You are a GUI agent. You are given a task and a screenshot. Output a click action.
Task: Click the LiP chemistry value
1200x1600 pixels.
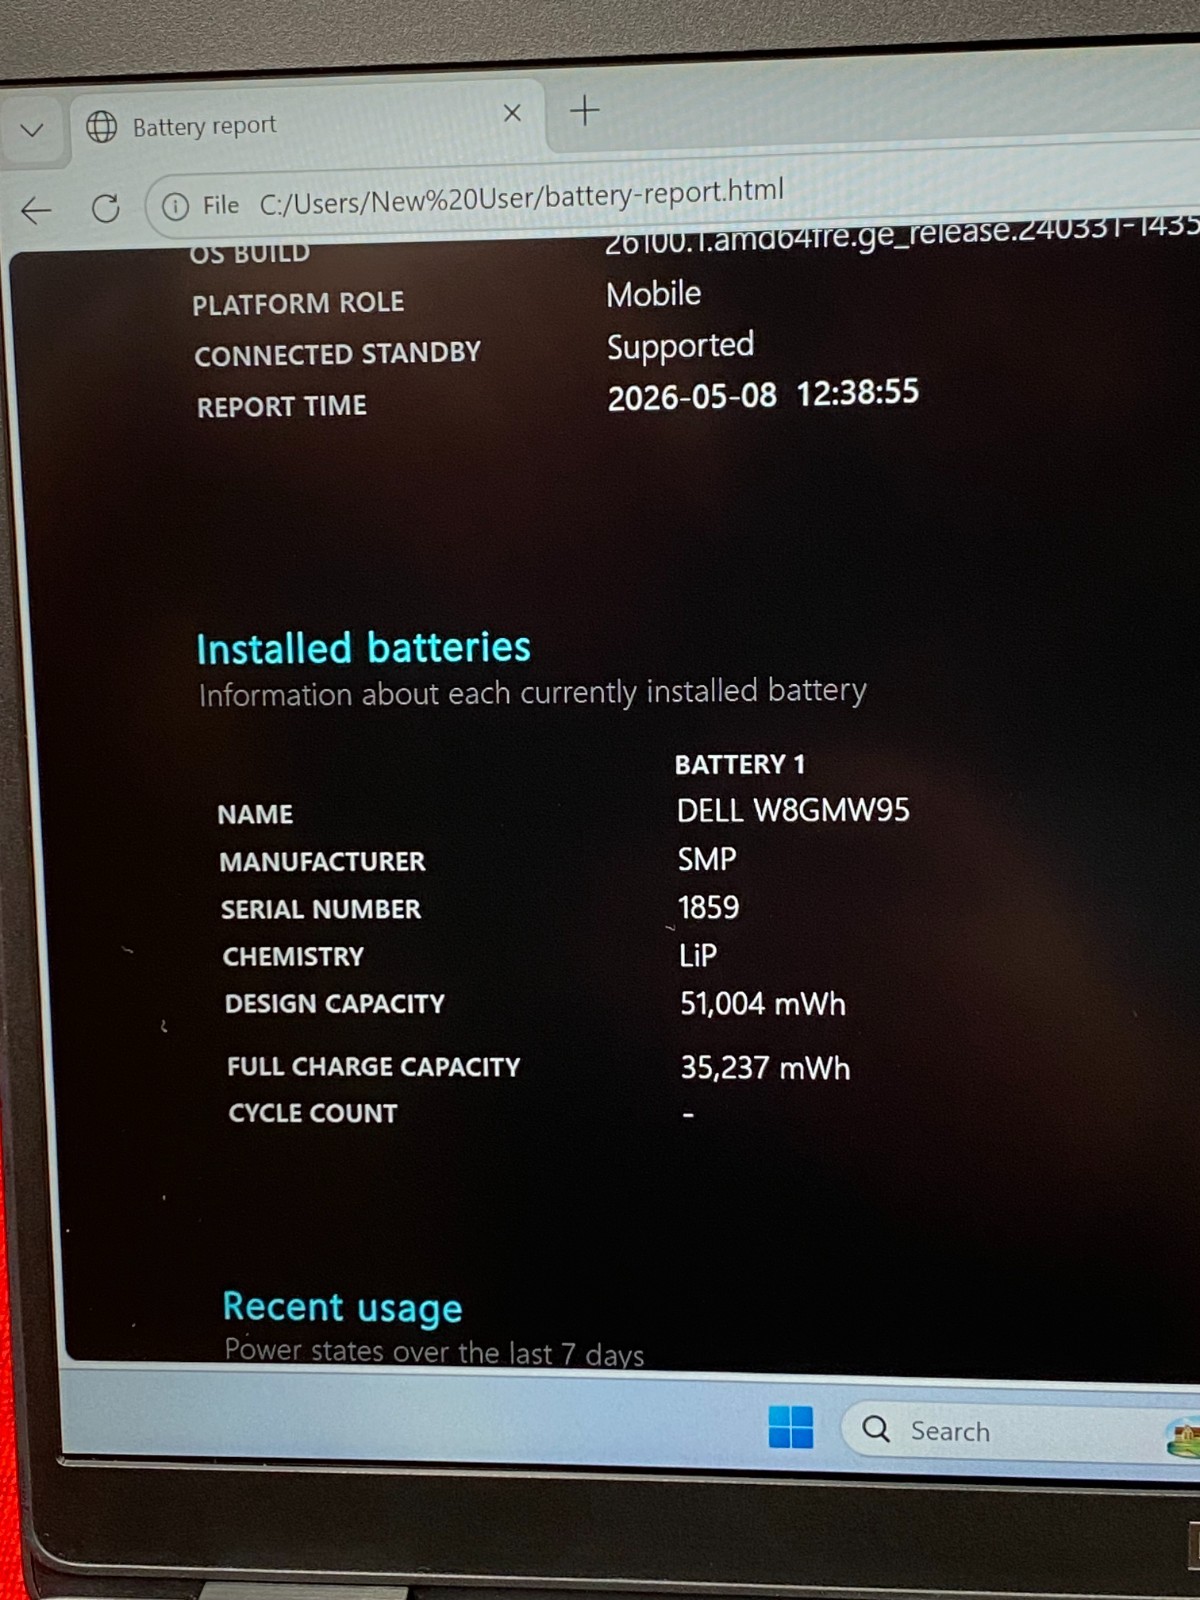(698, 955)
